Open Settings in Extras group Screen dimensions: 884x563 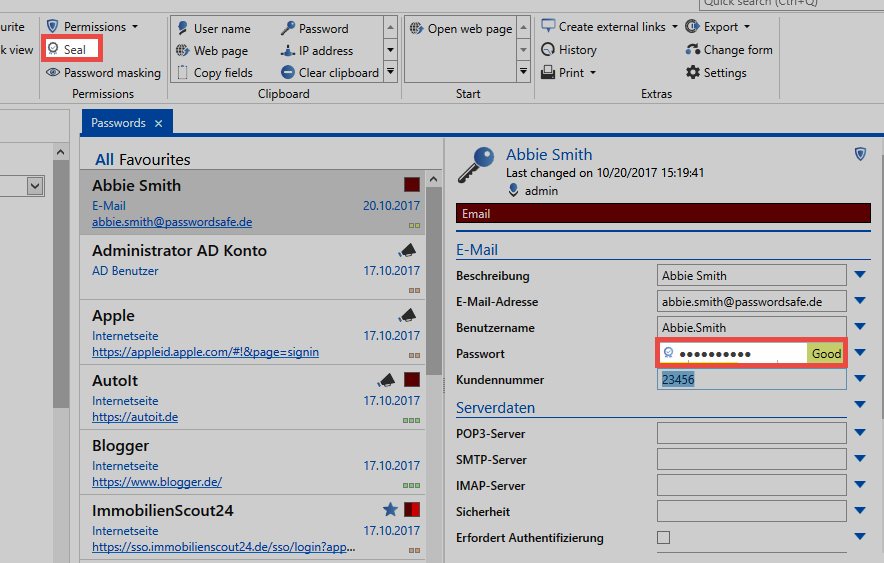coord(716,73)
